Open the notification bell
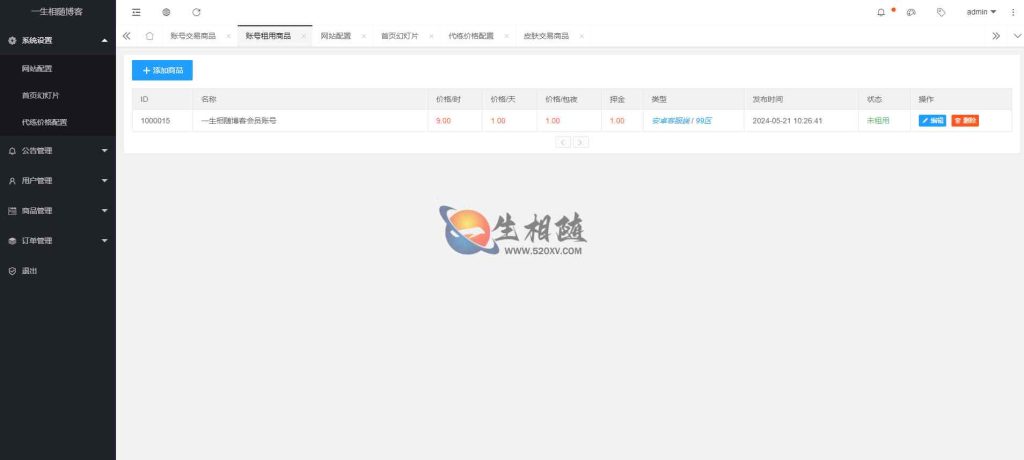 click(x=881, y=12)
